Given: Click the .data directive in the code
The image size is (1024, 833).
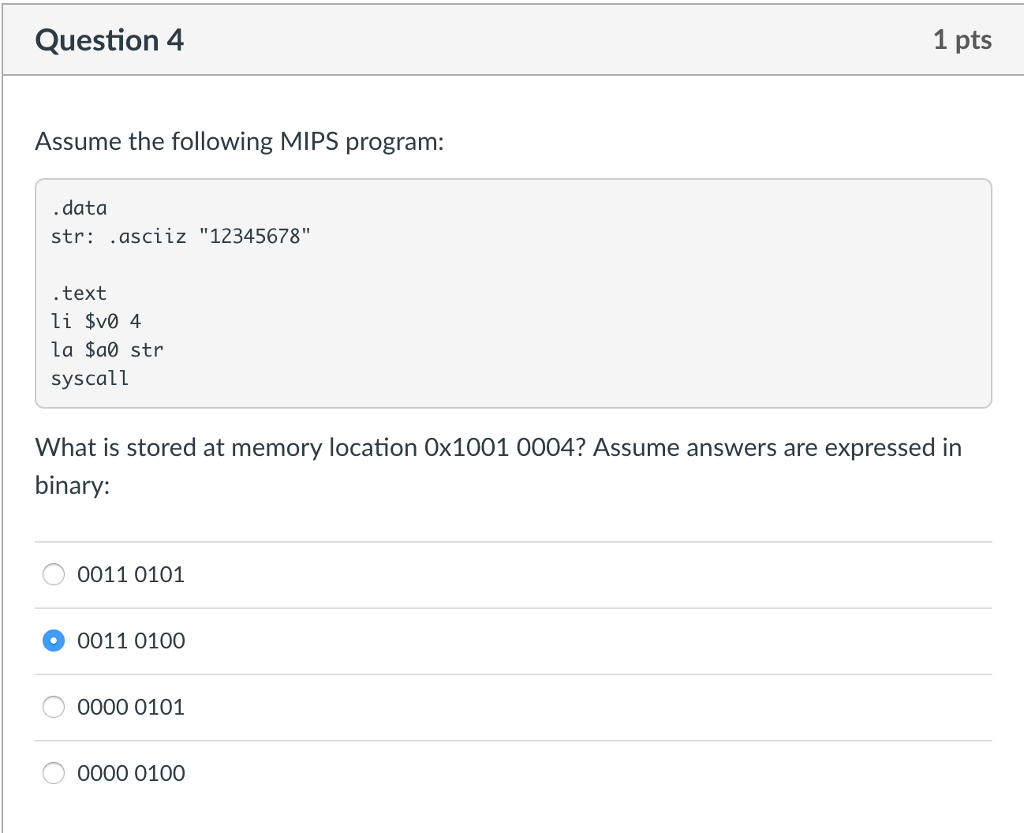Looking at the screenshot, I should 78,208.
